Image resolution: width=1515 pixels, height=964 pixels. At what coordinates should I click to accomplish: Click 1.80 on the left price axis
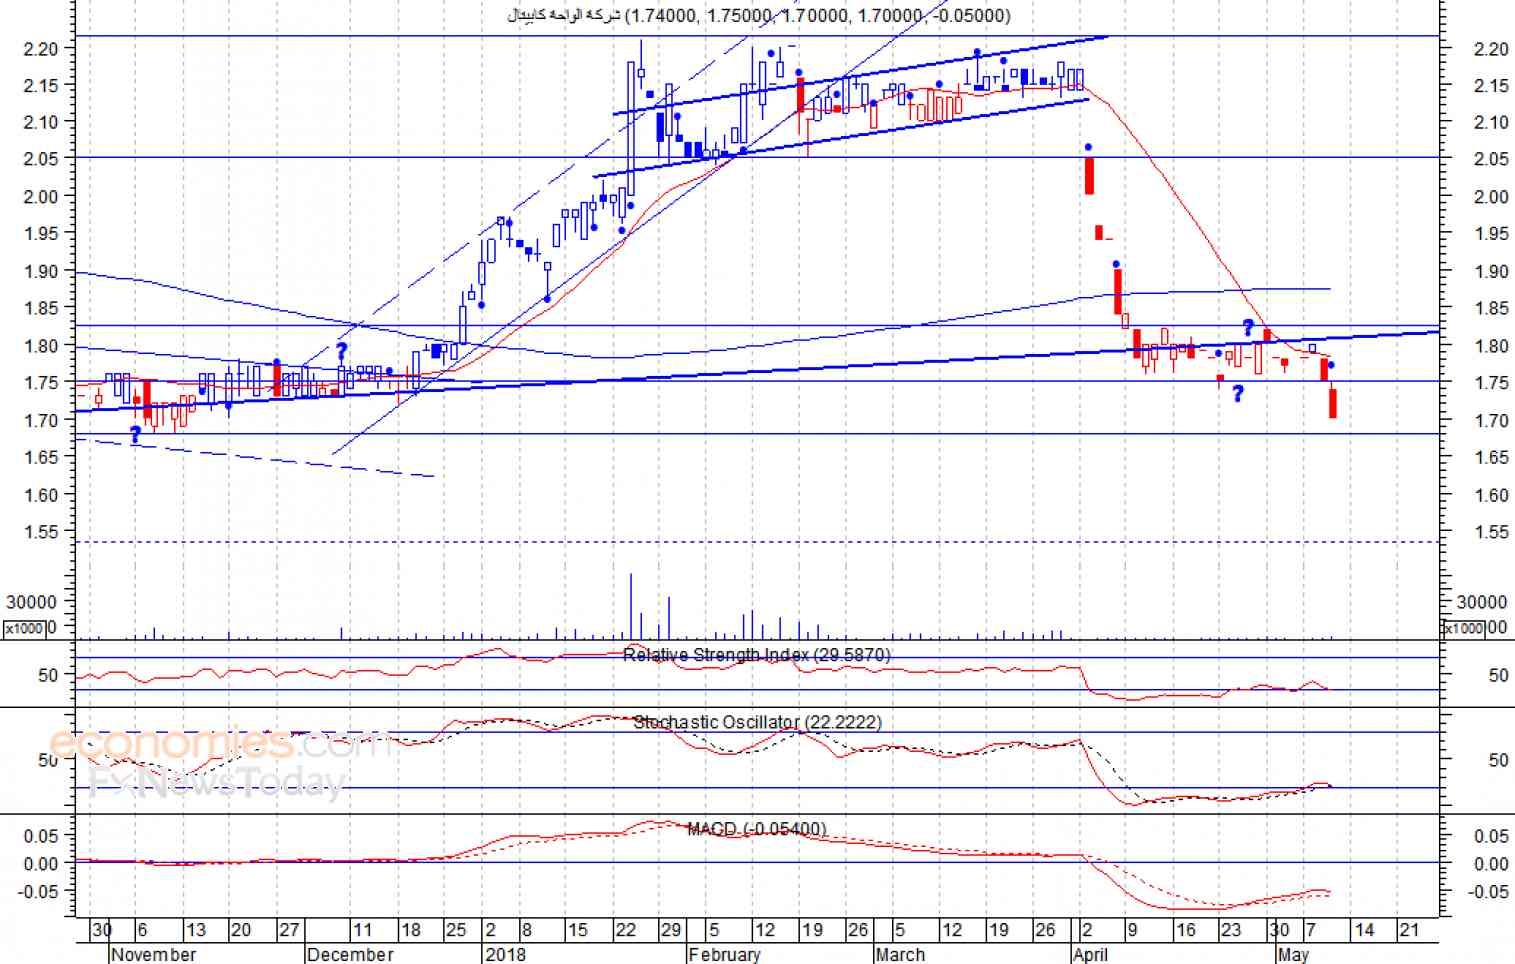(40, 346)
